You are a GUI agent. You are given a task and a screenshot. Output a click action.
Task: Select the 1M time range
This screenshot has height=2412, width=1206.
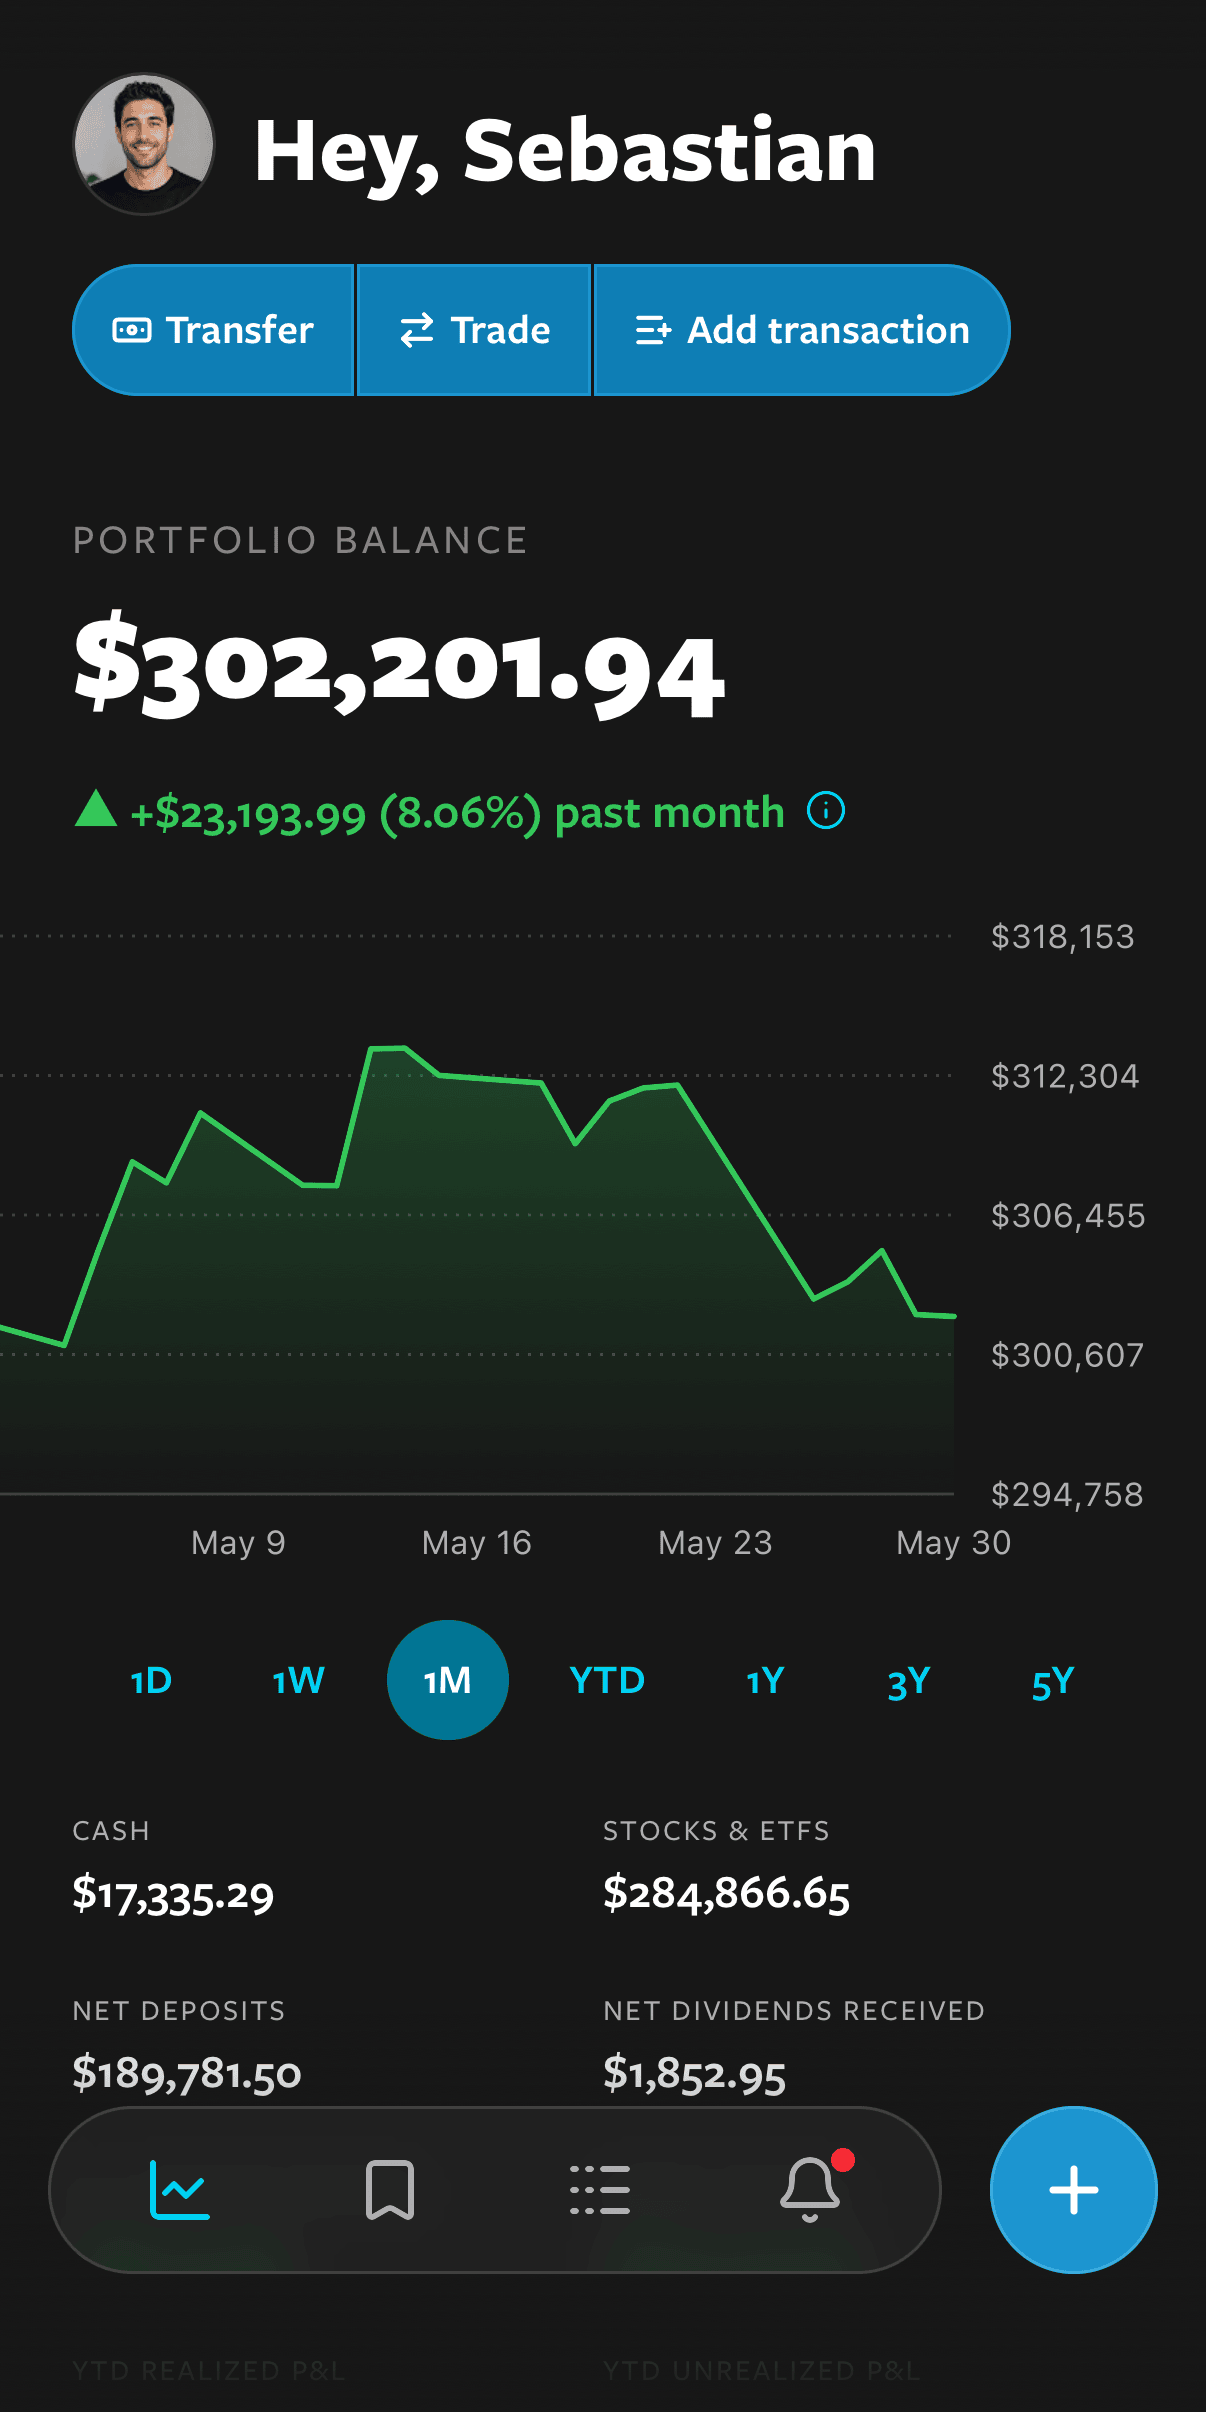(448, 1680)
